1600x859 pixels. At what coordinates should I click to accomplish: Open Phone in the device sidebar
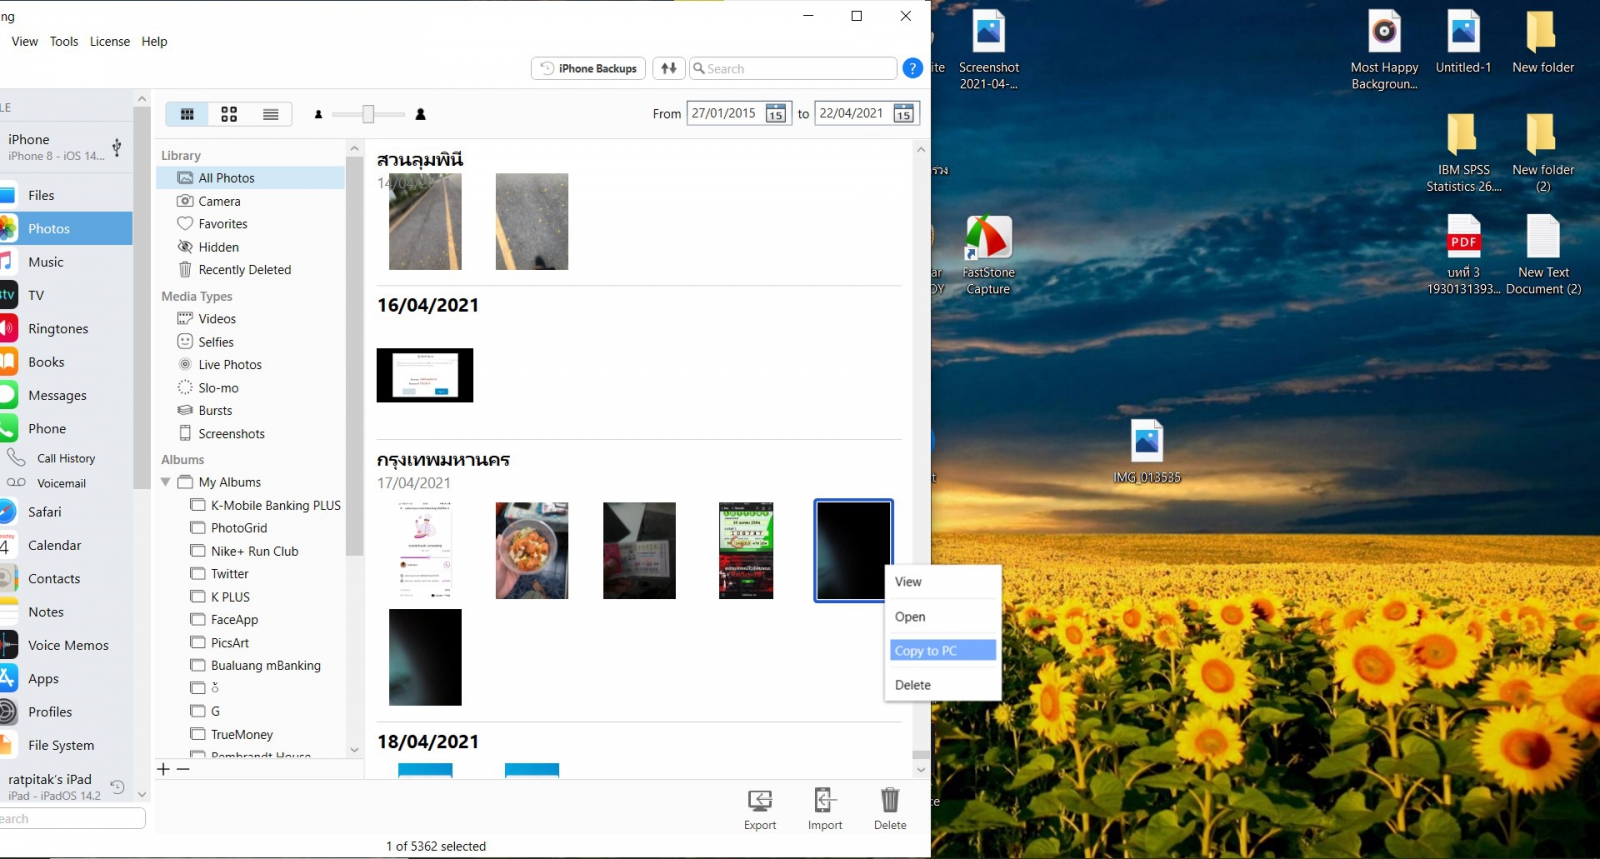(66, 428)
